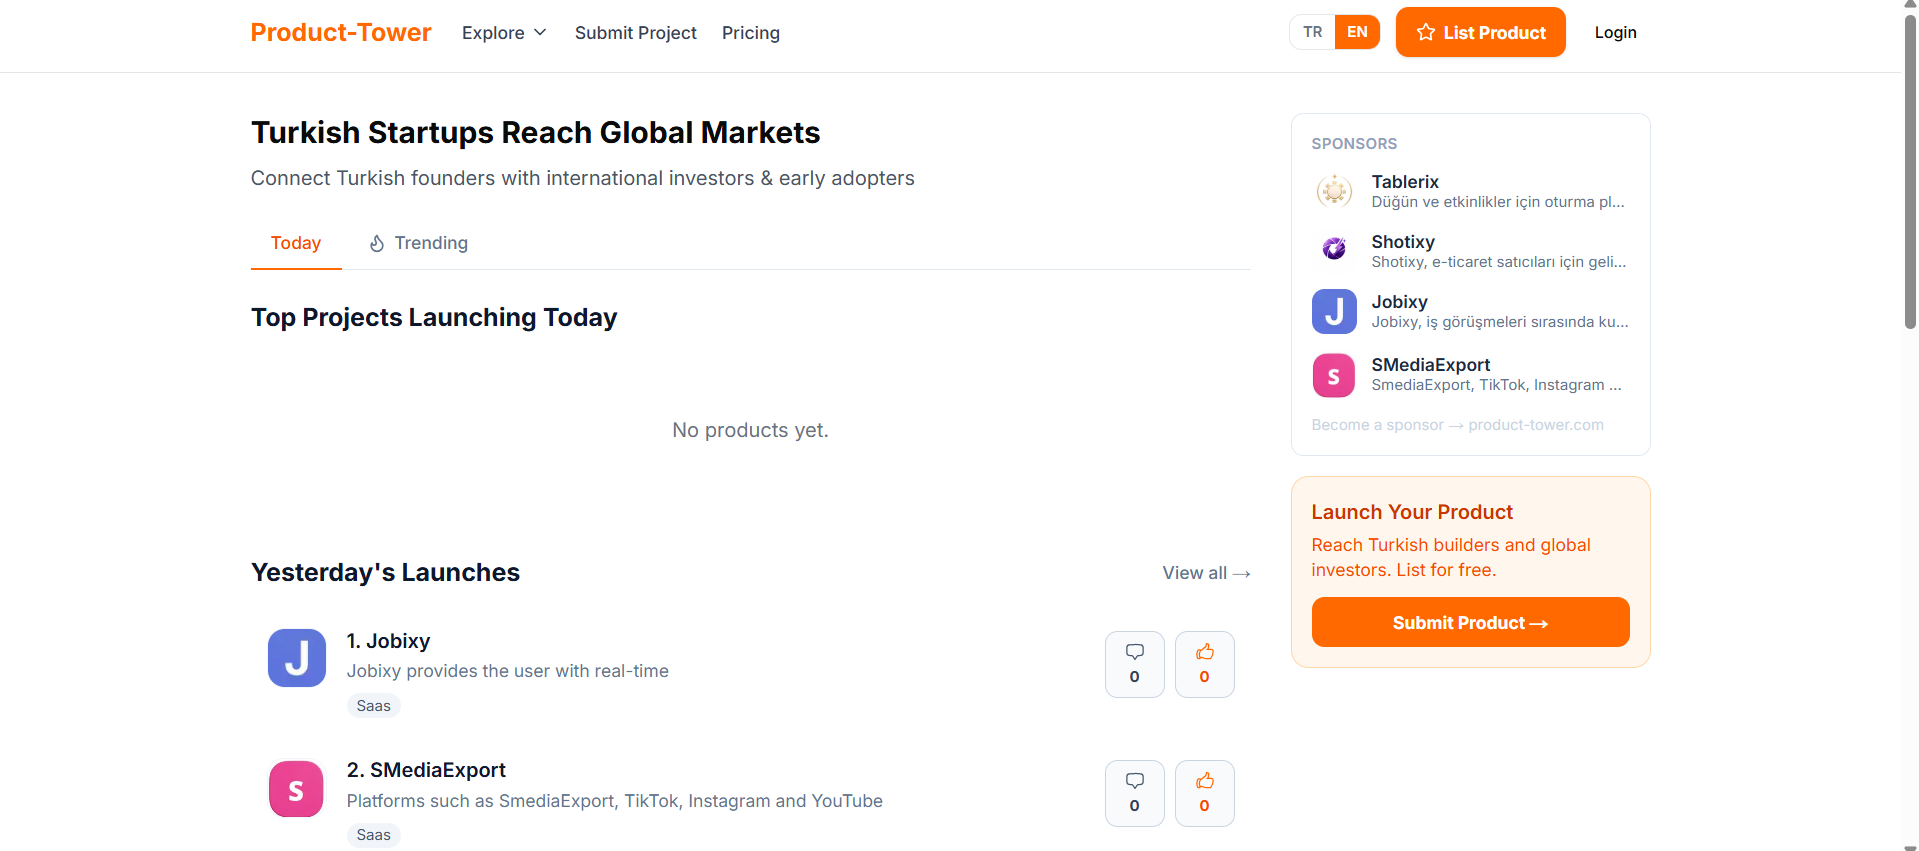Upvote Jobixy with the thumbs-up icon
This screenshot has height=851, width=1919.
(1204, 664)
